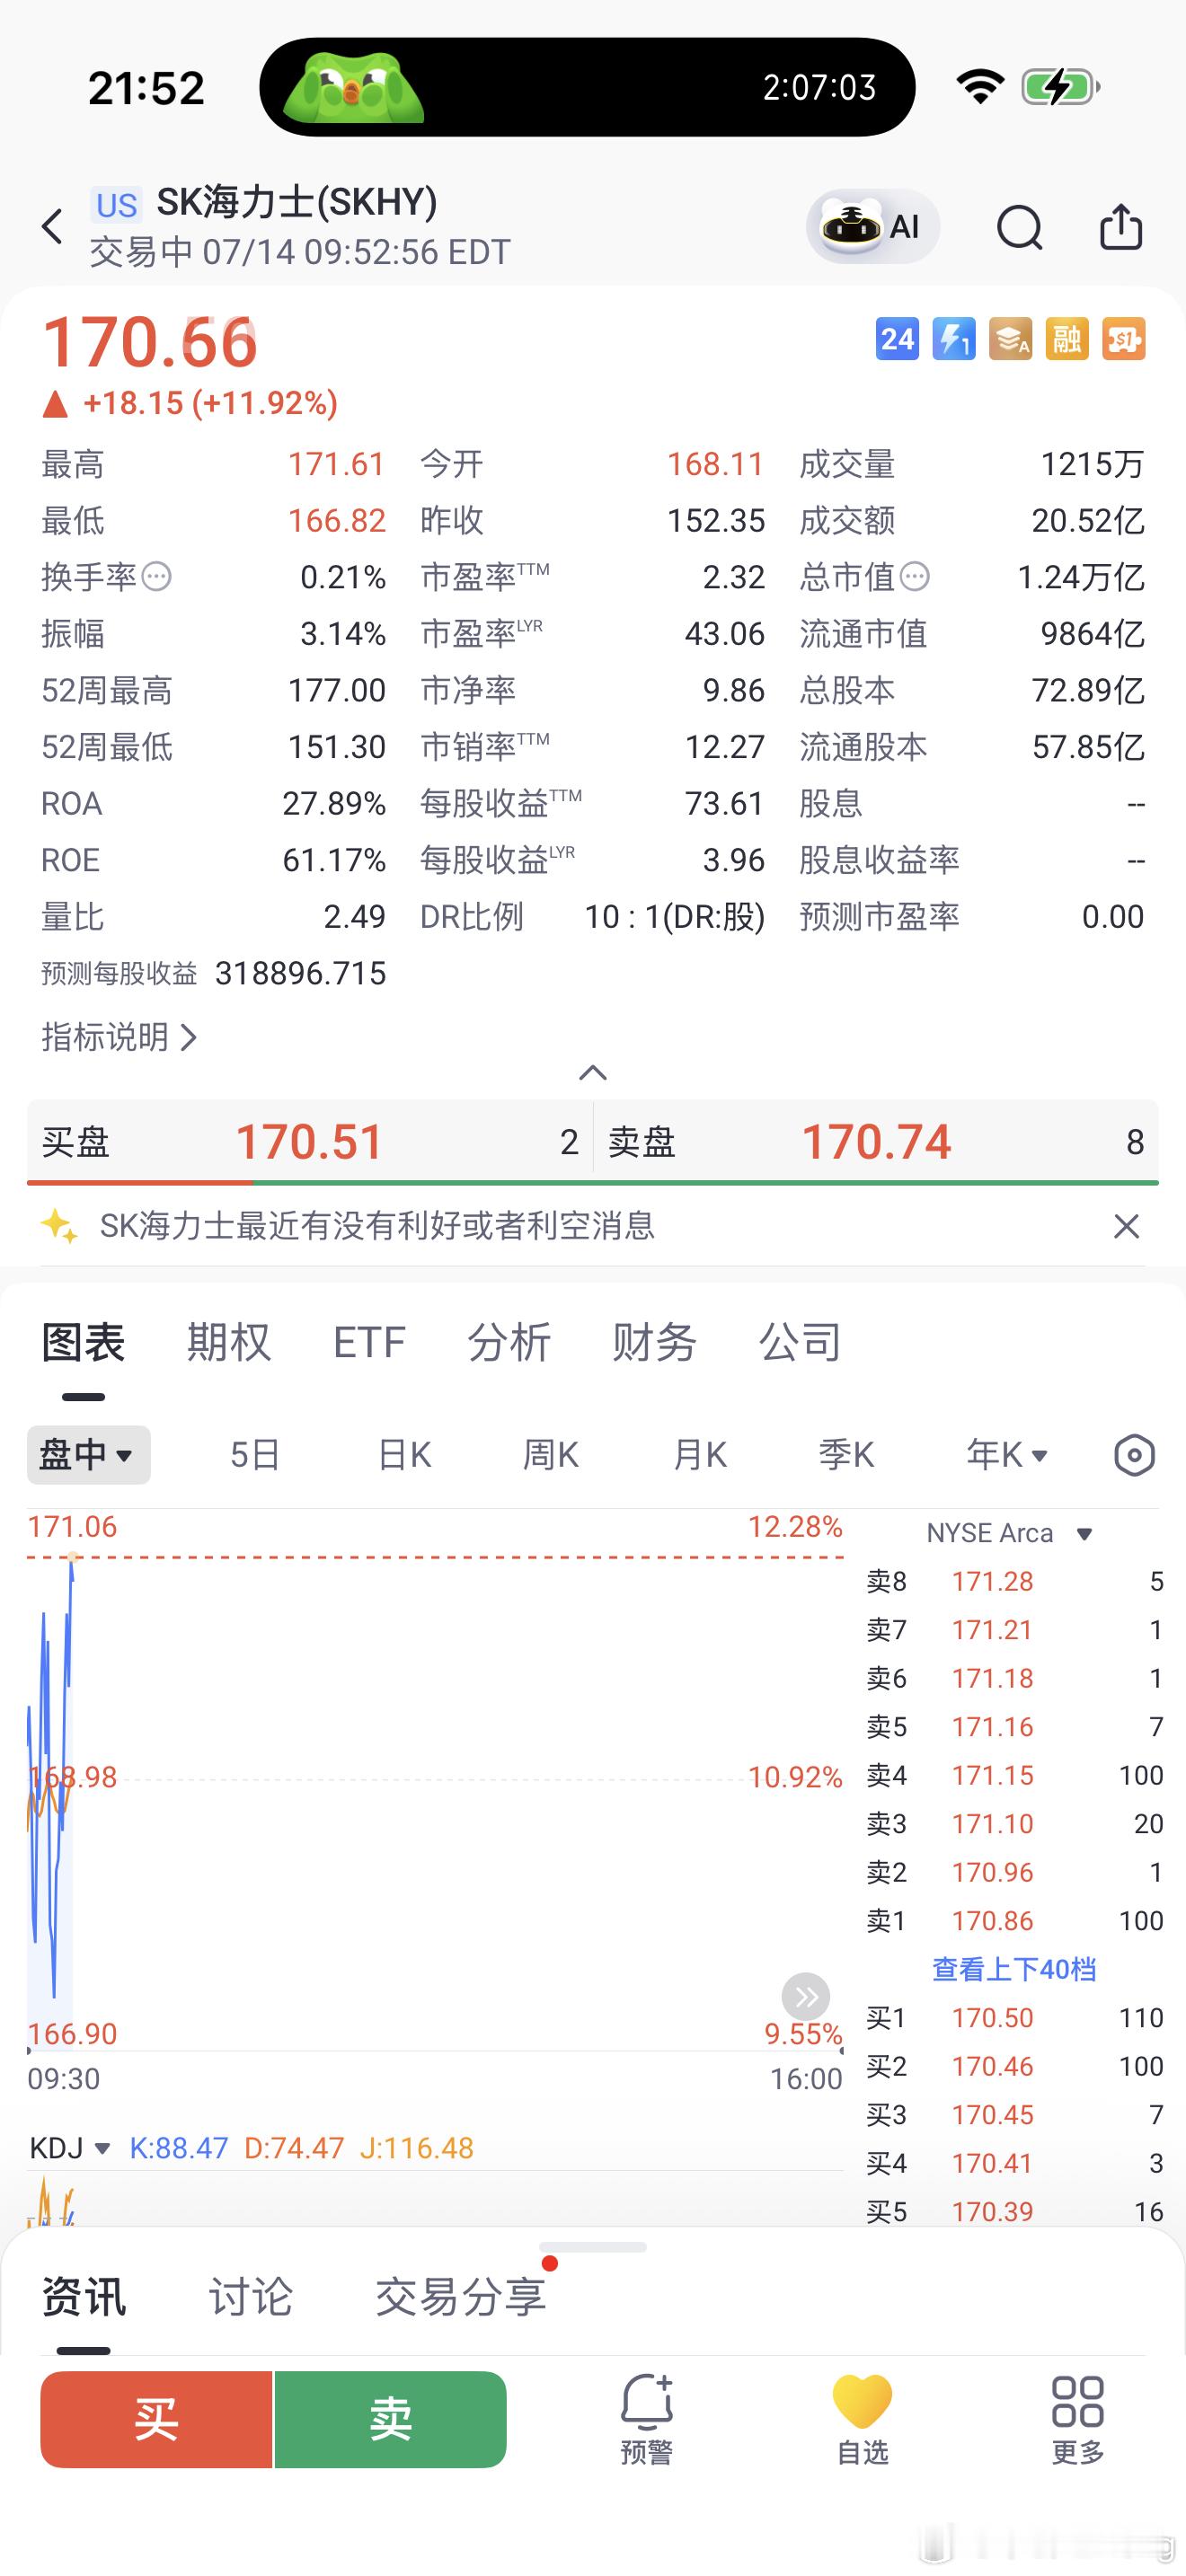Open the 盘中 timeframe dropdown

tap(88, 1455)
